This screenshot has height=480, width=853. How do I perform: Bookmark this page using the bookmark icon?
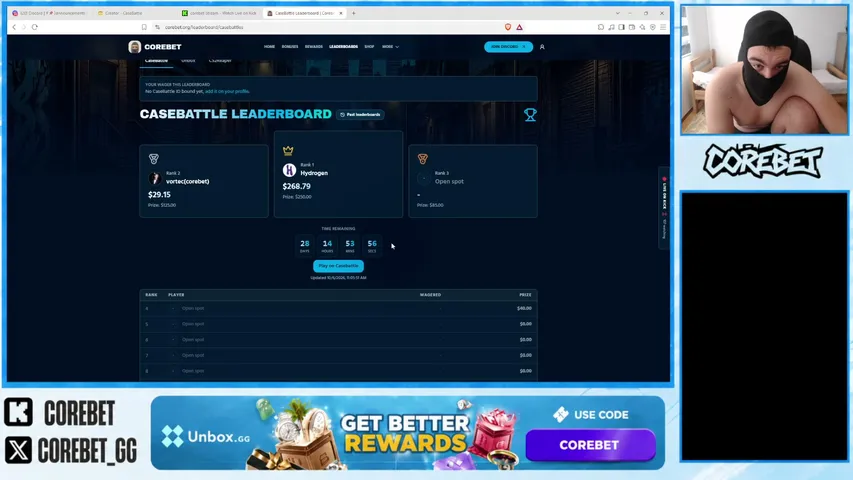(144, 27)
